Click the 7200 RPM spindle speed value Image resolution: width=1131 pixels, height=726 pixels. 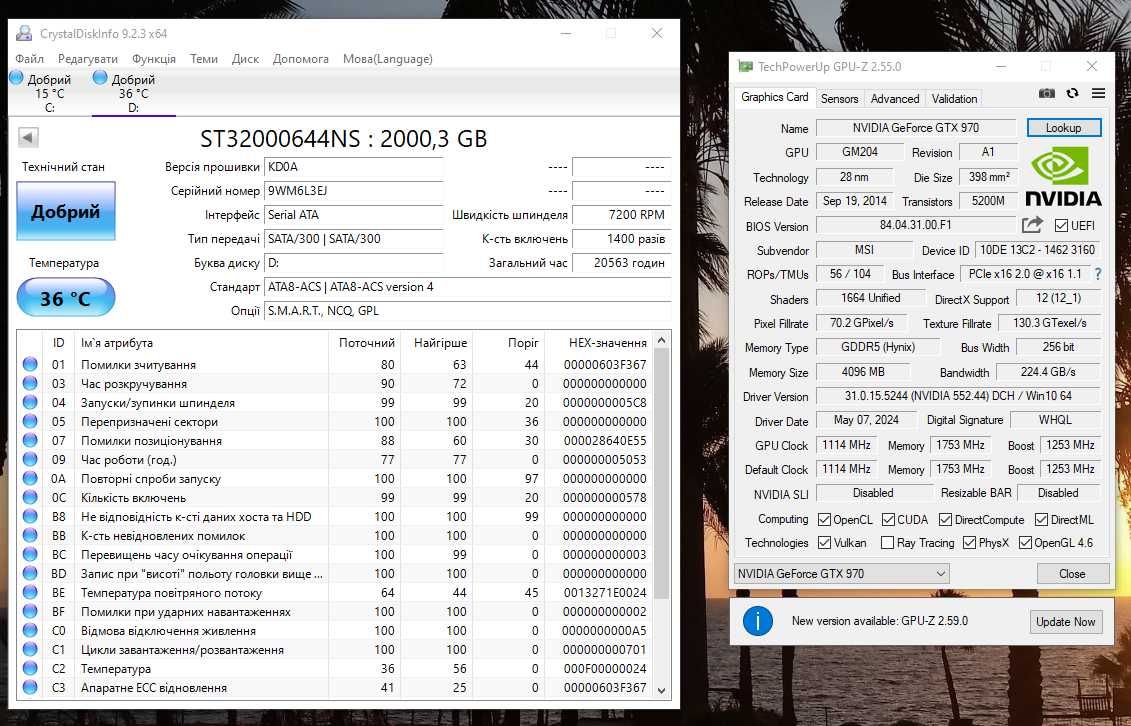622,215
